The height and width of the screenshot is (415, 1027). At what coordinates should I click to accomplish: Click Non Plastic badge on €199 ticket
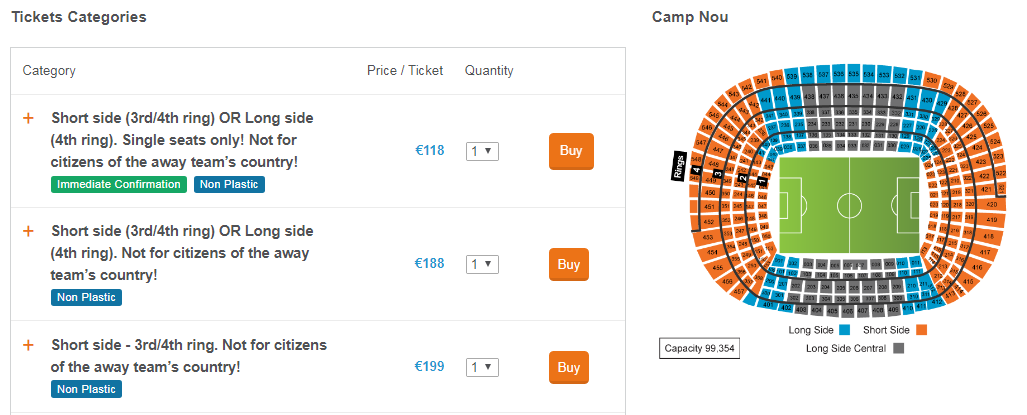[87, 389]
